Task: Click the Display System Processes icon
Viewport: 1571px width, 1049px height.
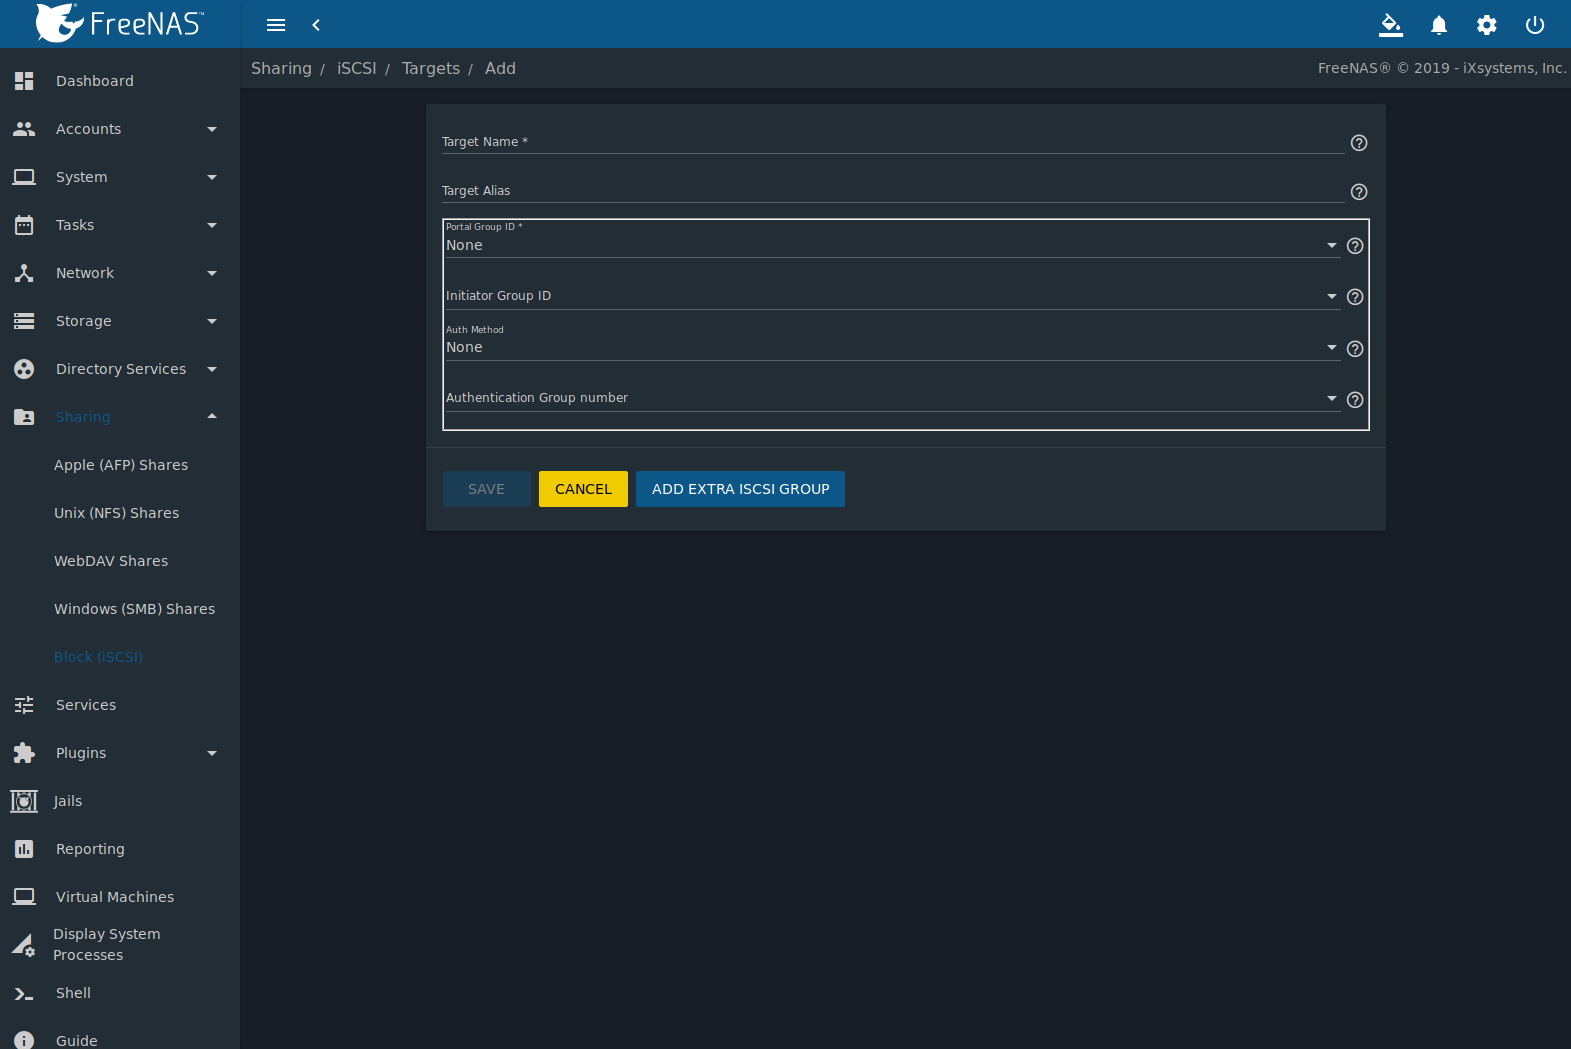Action: (24, 945)
